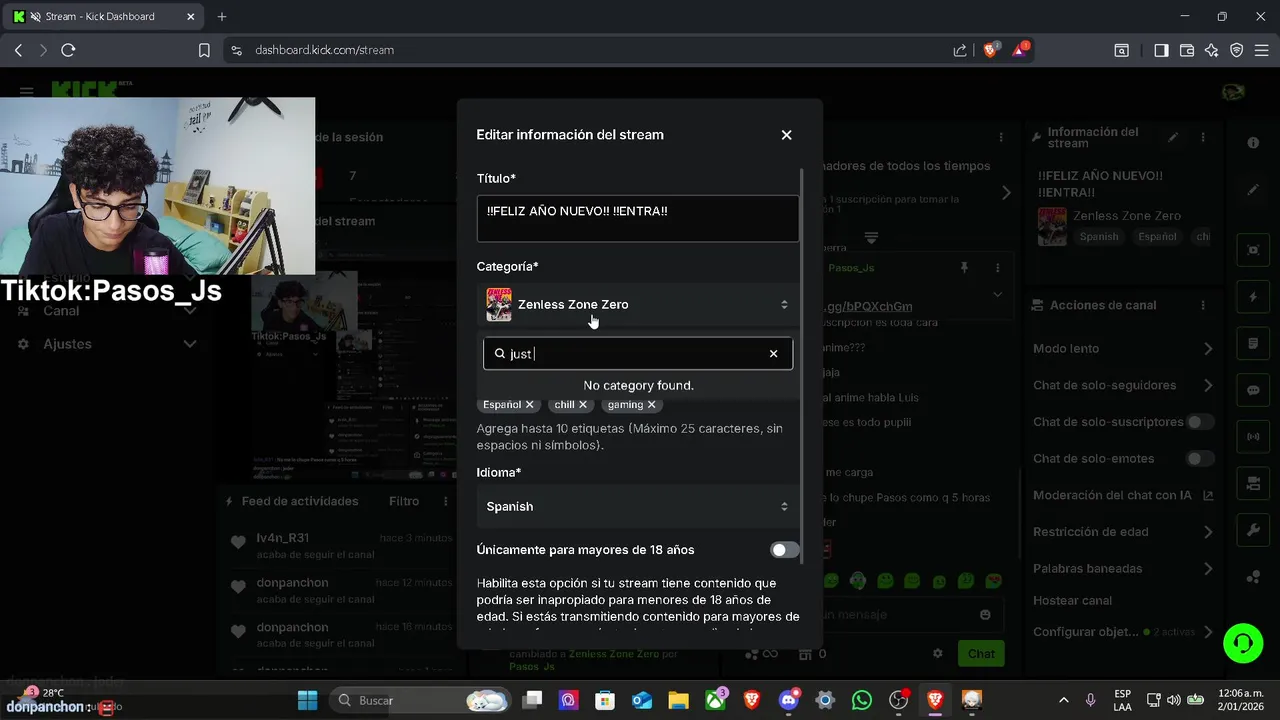Open the emoji picker in chat
1280x720 pixels.
tap(986, 615)
